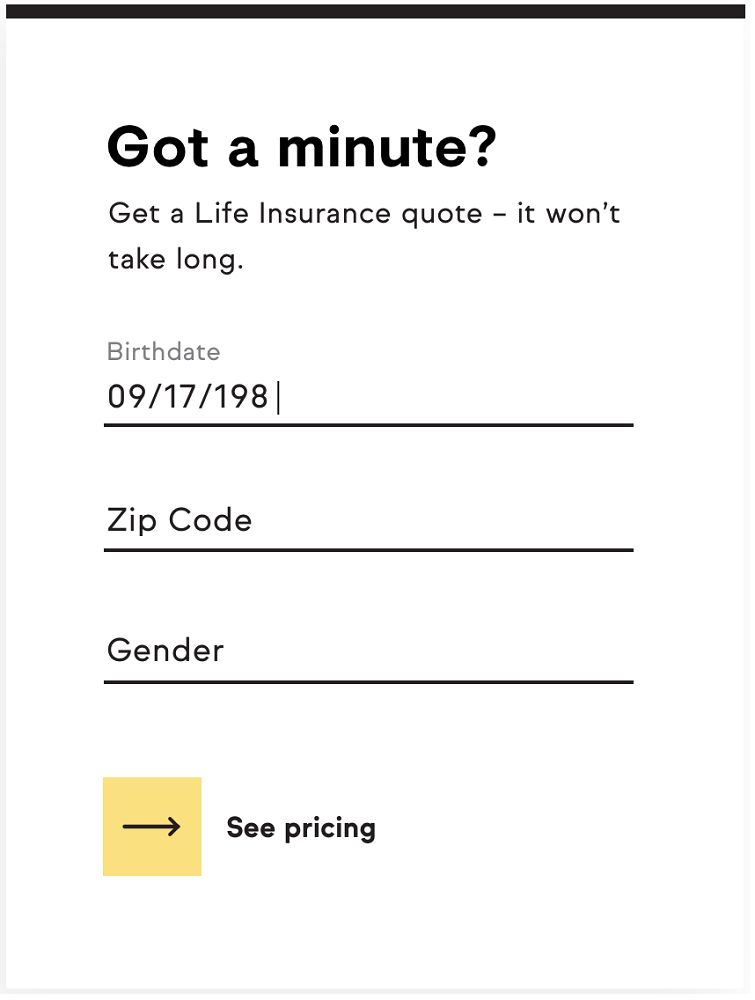Click the yellow arrow icon button
Screen dimensions: 755x1000
click(152, 826)
